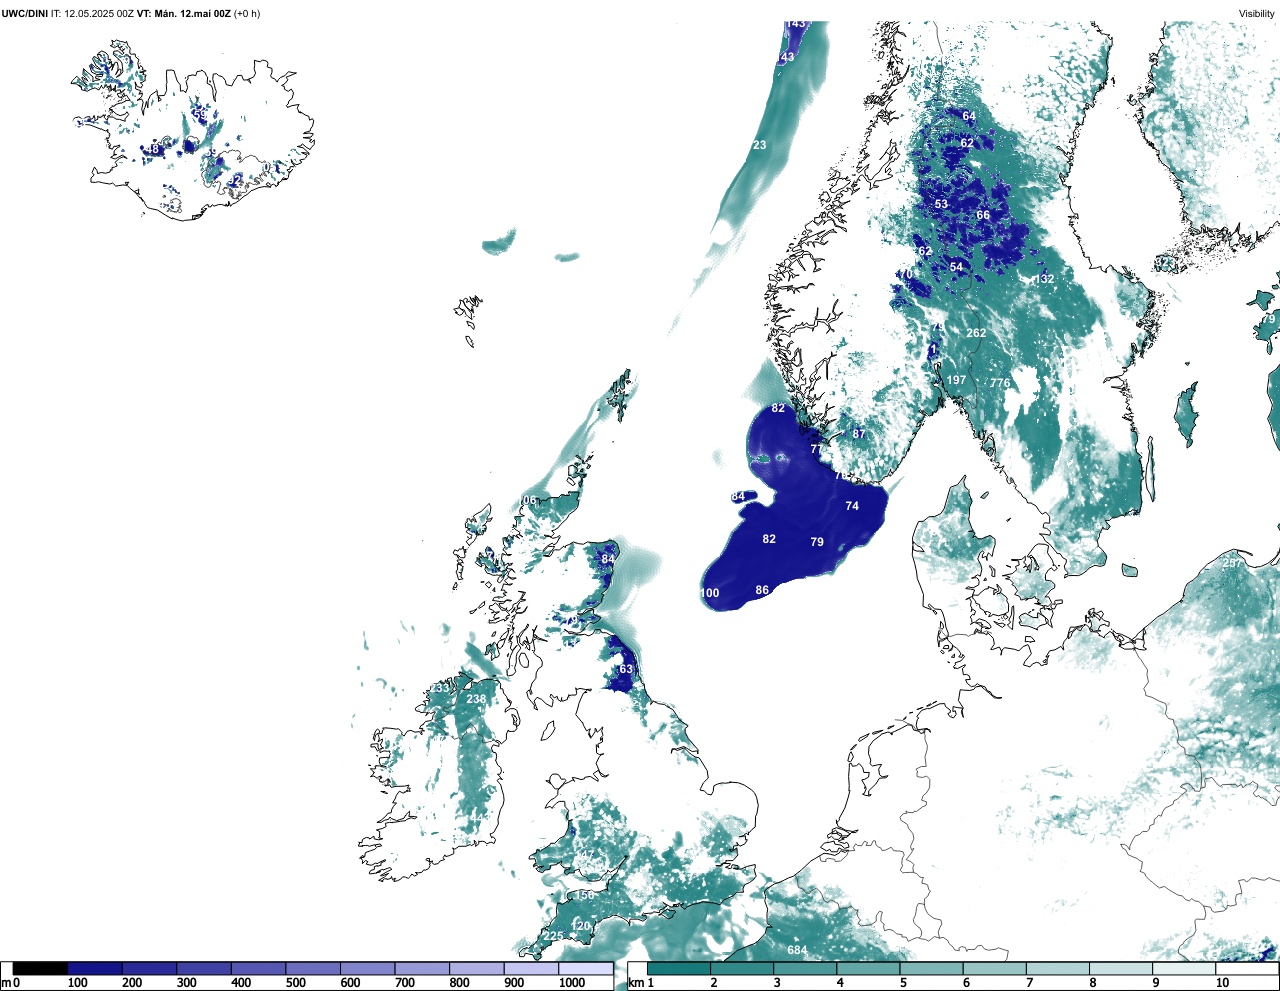1280x991 pixels.
Task: Click visibility value '64' in northern Sweden
Action: click(x=969, y=116)
